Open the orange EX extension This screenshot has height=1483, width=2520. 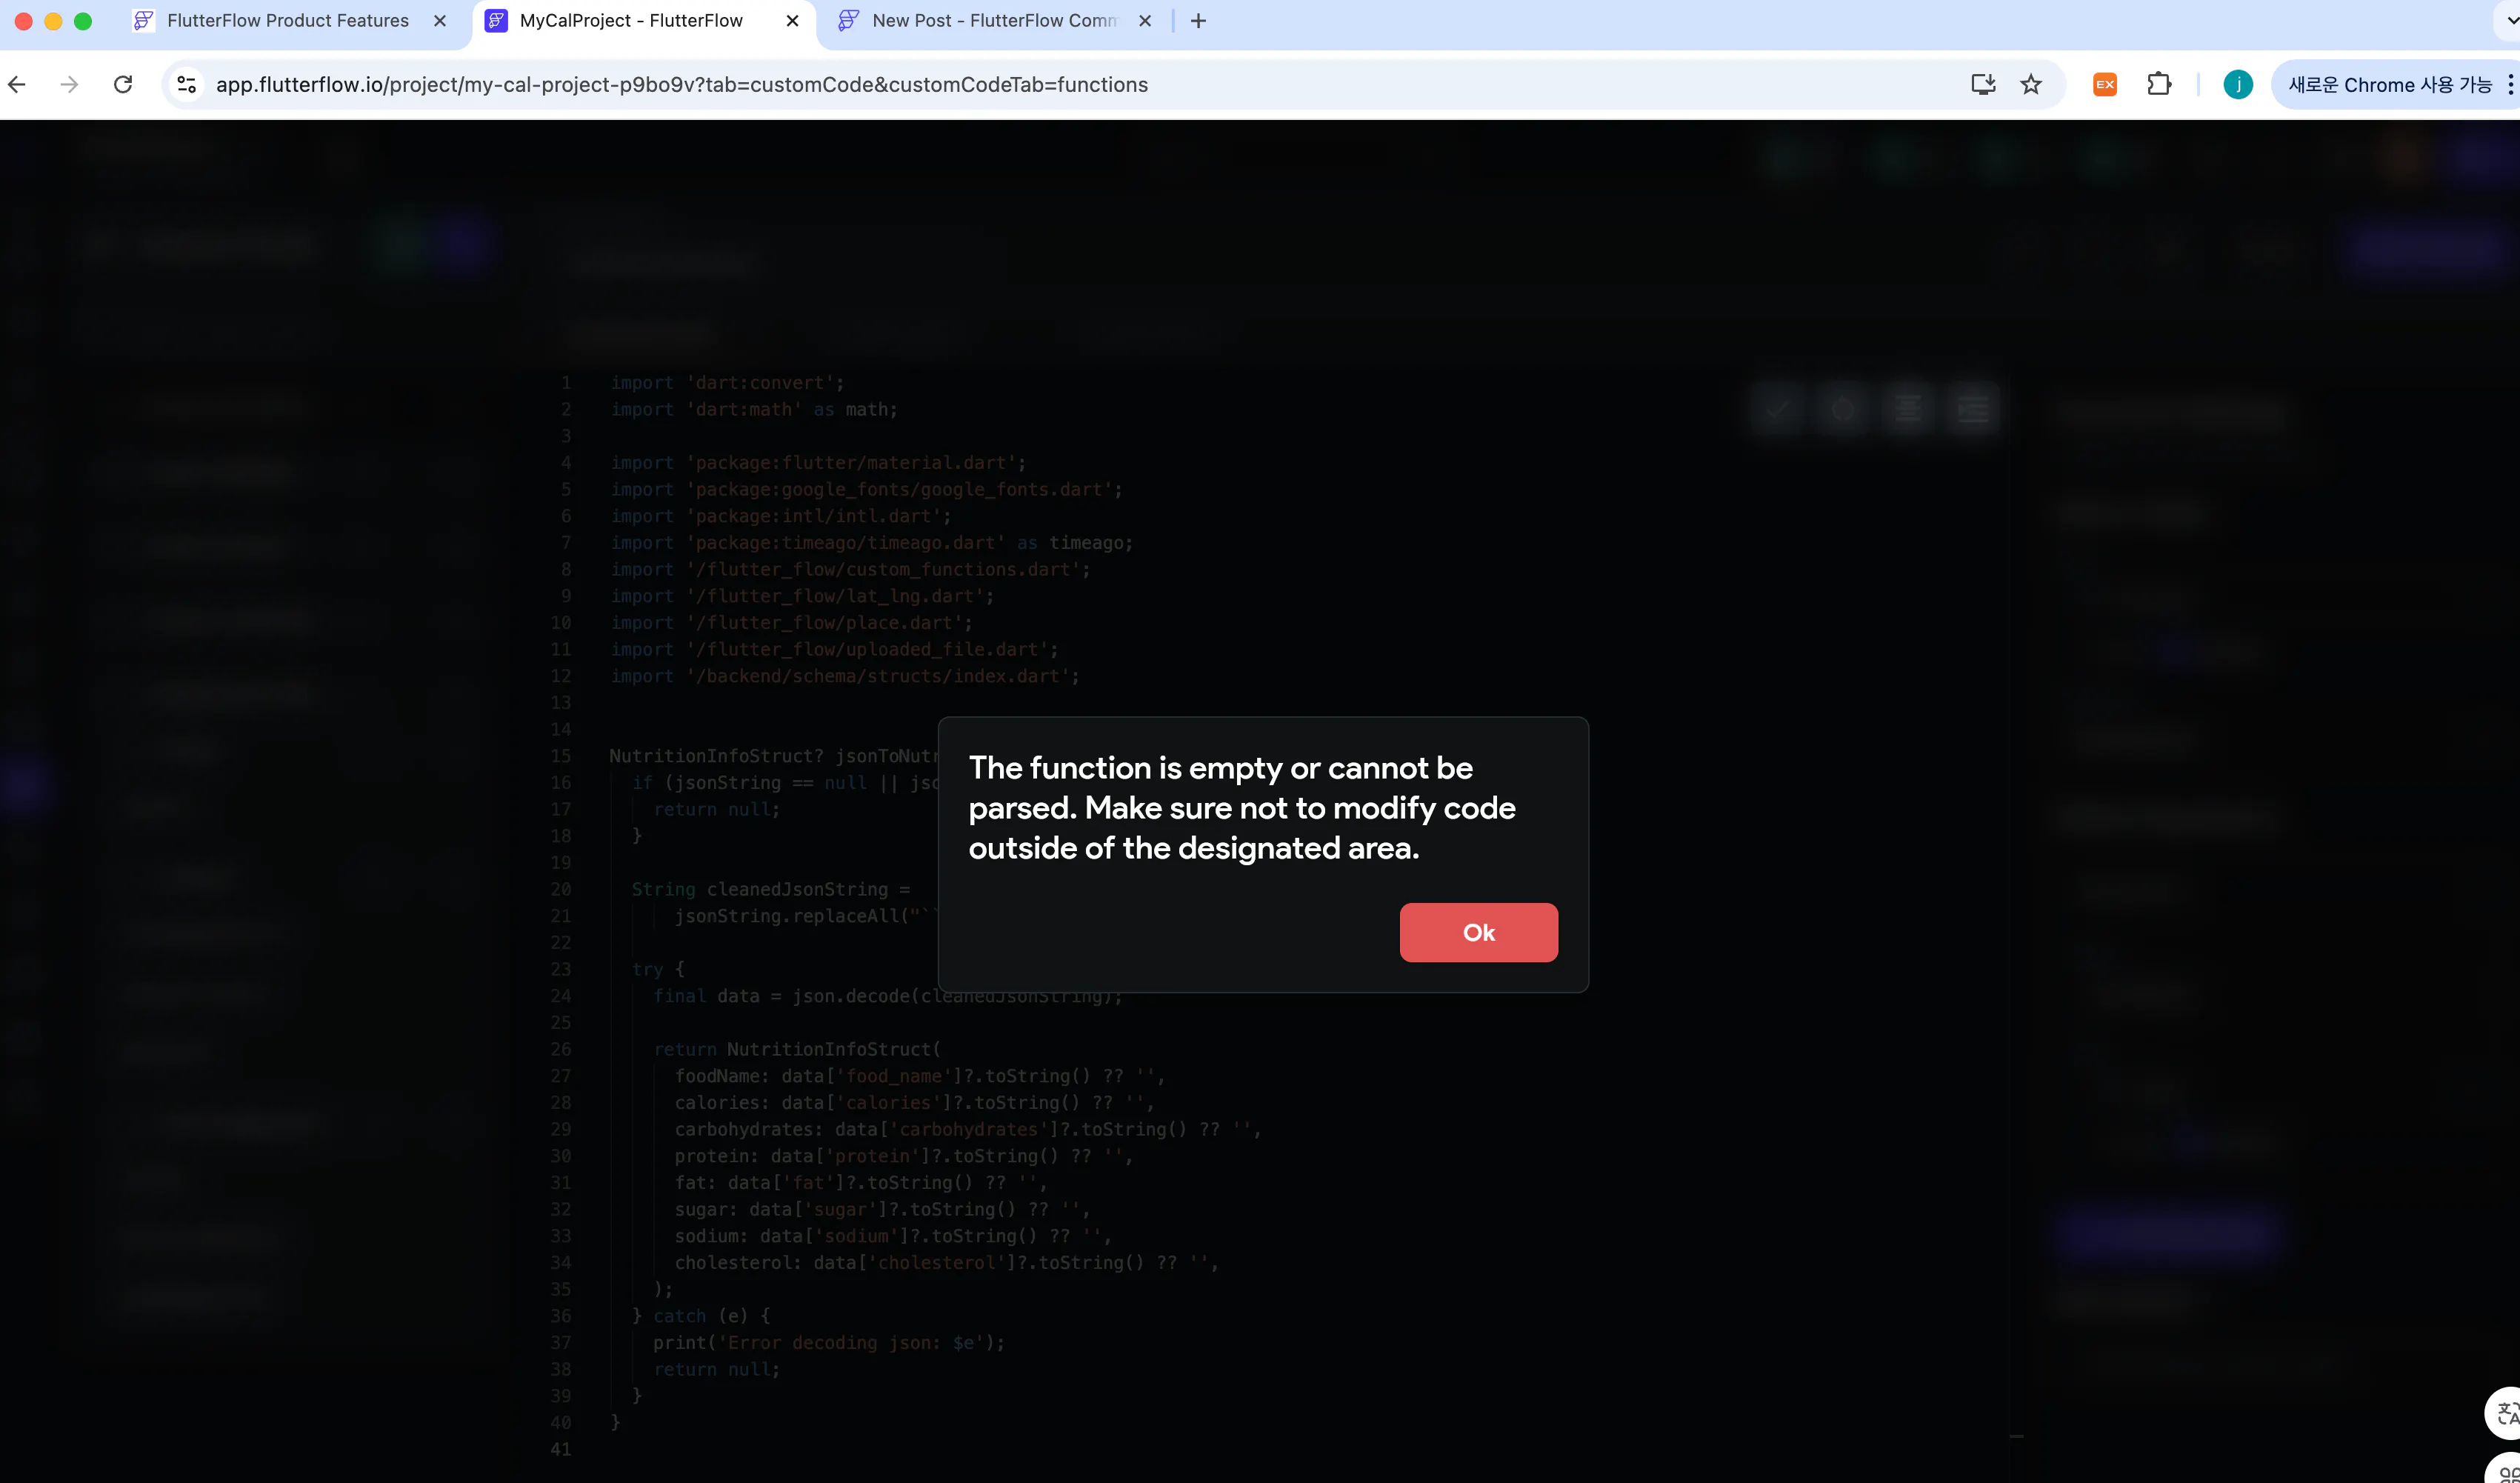[2105, 85]
